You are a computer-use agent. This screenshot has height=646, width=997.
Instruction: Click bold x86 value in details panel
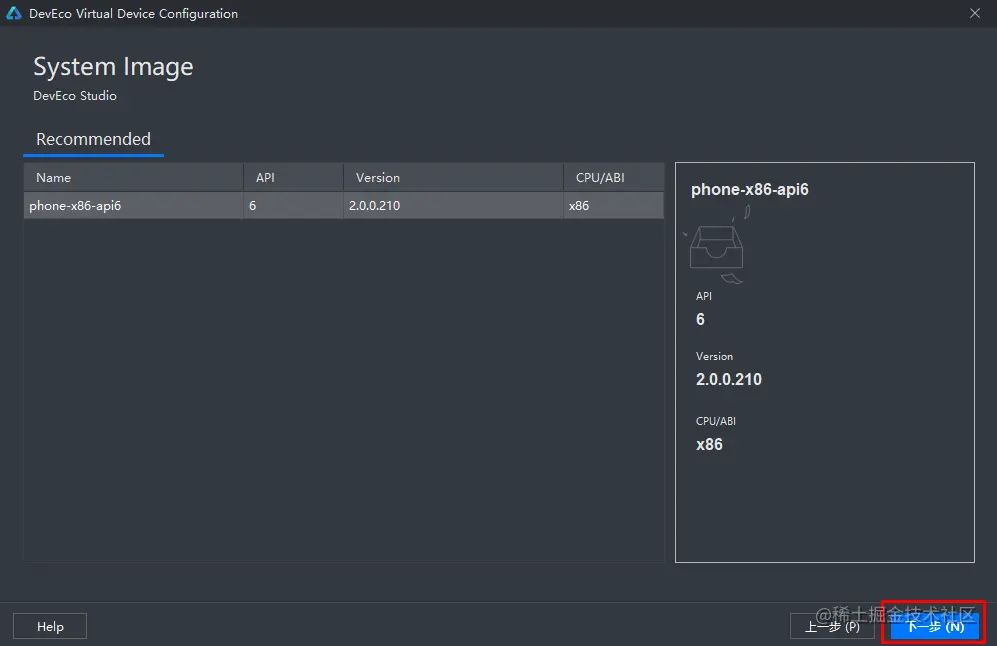coord(709,444)
